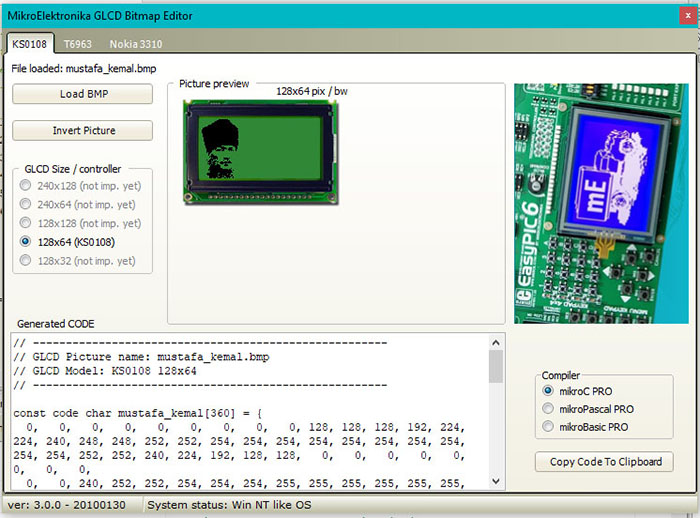Screen dimensions: 700x518
Task: Click the EasyPIC6 board image
Action: point(600,203)
